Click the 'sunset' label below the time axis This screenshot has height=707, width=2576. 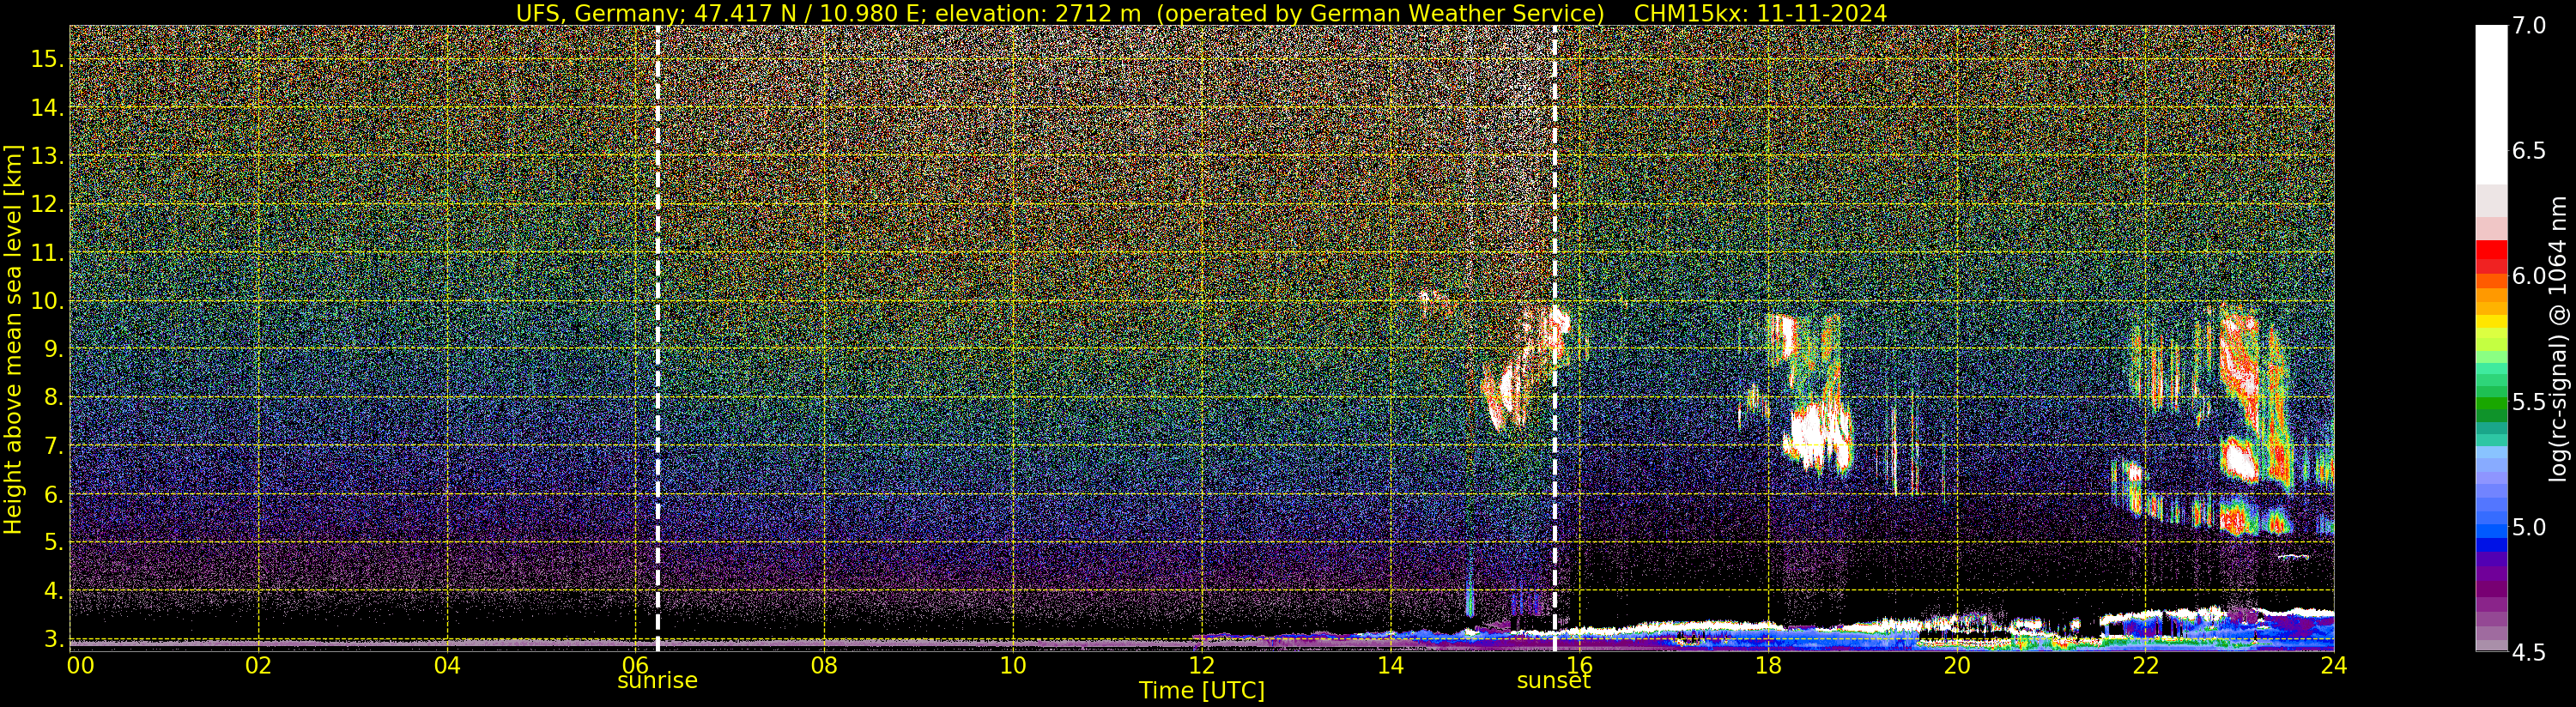pos(1553,681)
